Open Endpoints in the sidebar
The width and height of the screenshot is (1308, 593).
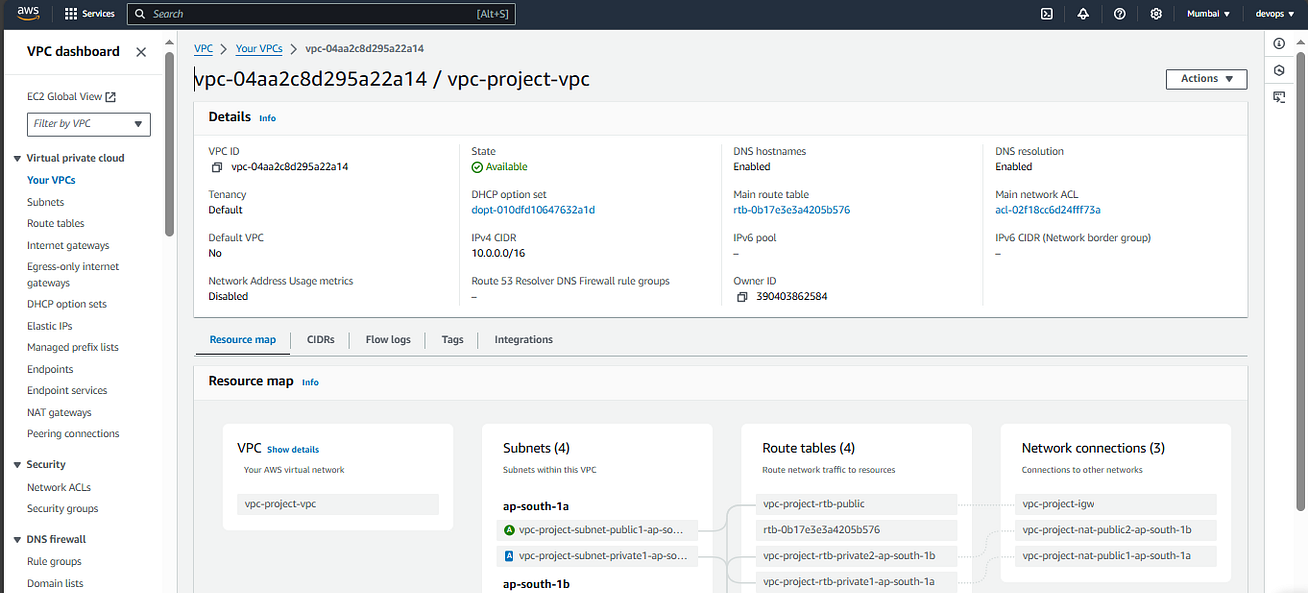(x=50, y=370)
